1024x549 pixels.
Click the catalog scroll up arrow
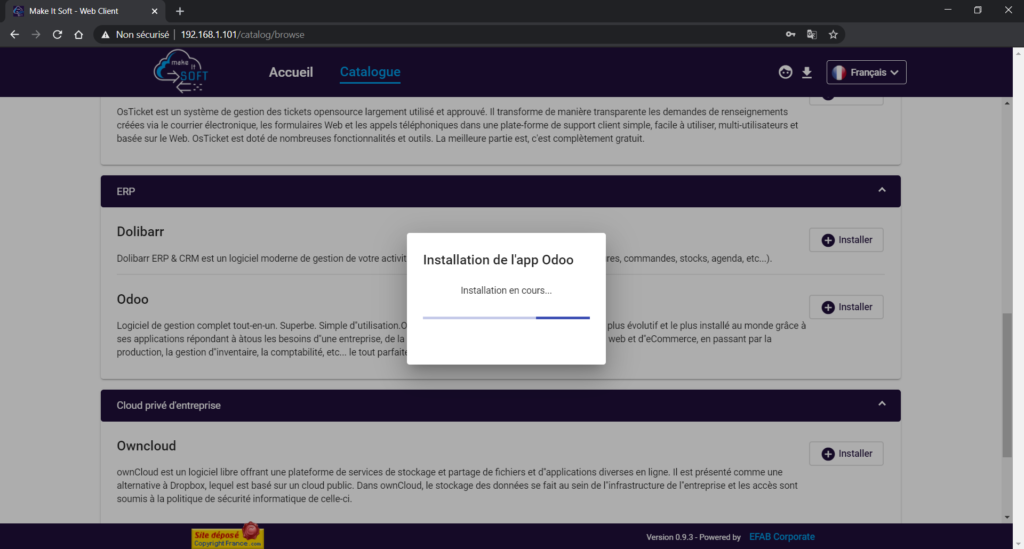(1006, 103)
